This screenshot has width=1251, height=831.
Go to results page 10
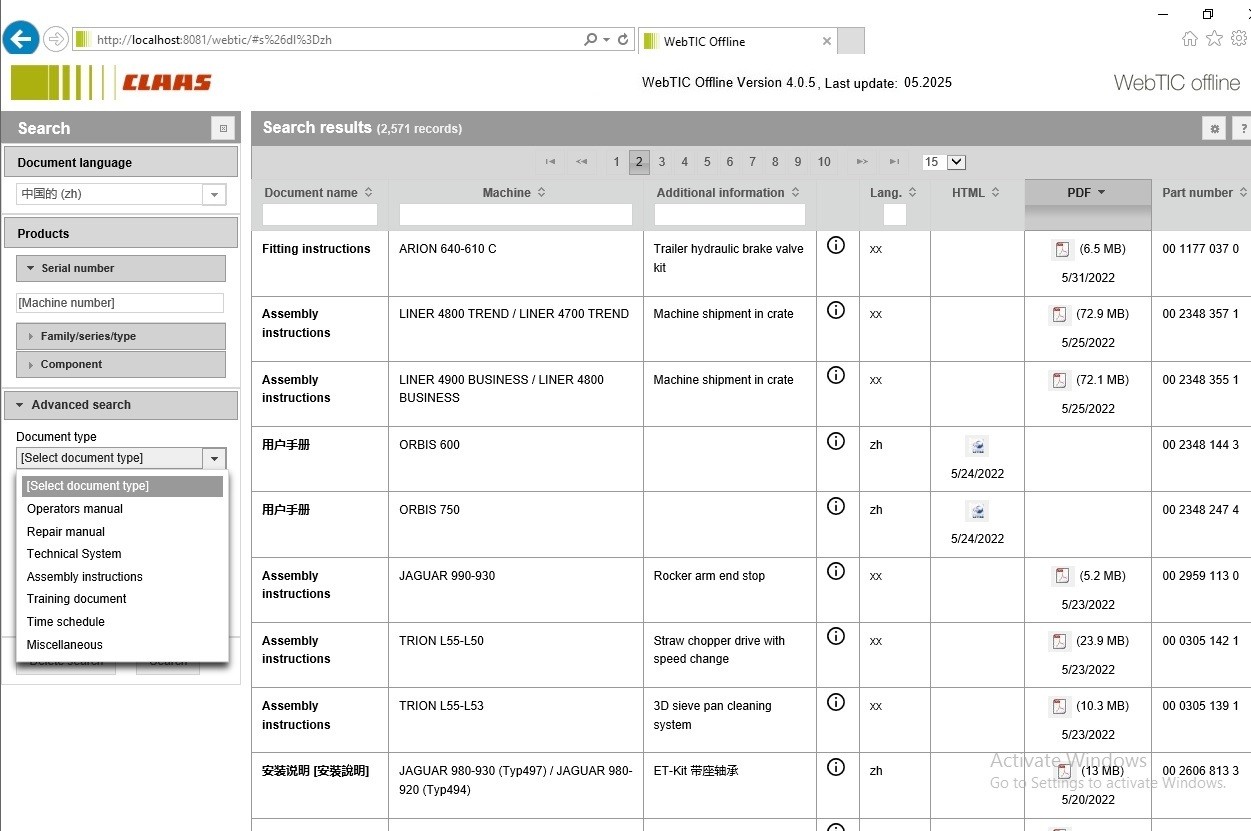[x=824, y=162]
